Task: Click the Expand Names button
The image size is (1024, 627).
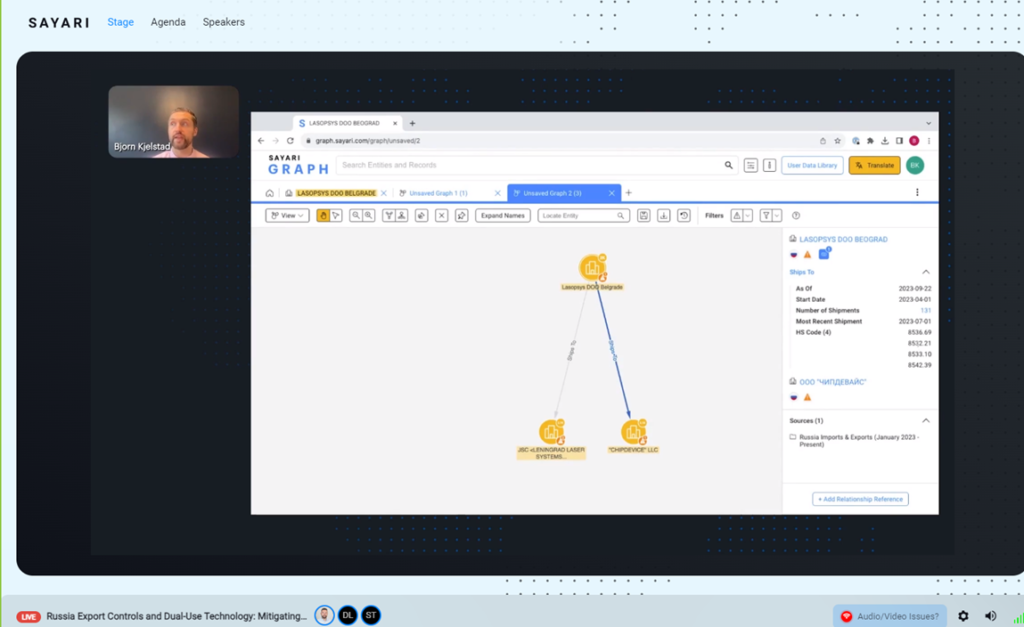Action: pos(503,216)
